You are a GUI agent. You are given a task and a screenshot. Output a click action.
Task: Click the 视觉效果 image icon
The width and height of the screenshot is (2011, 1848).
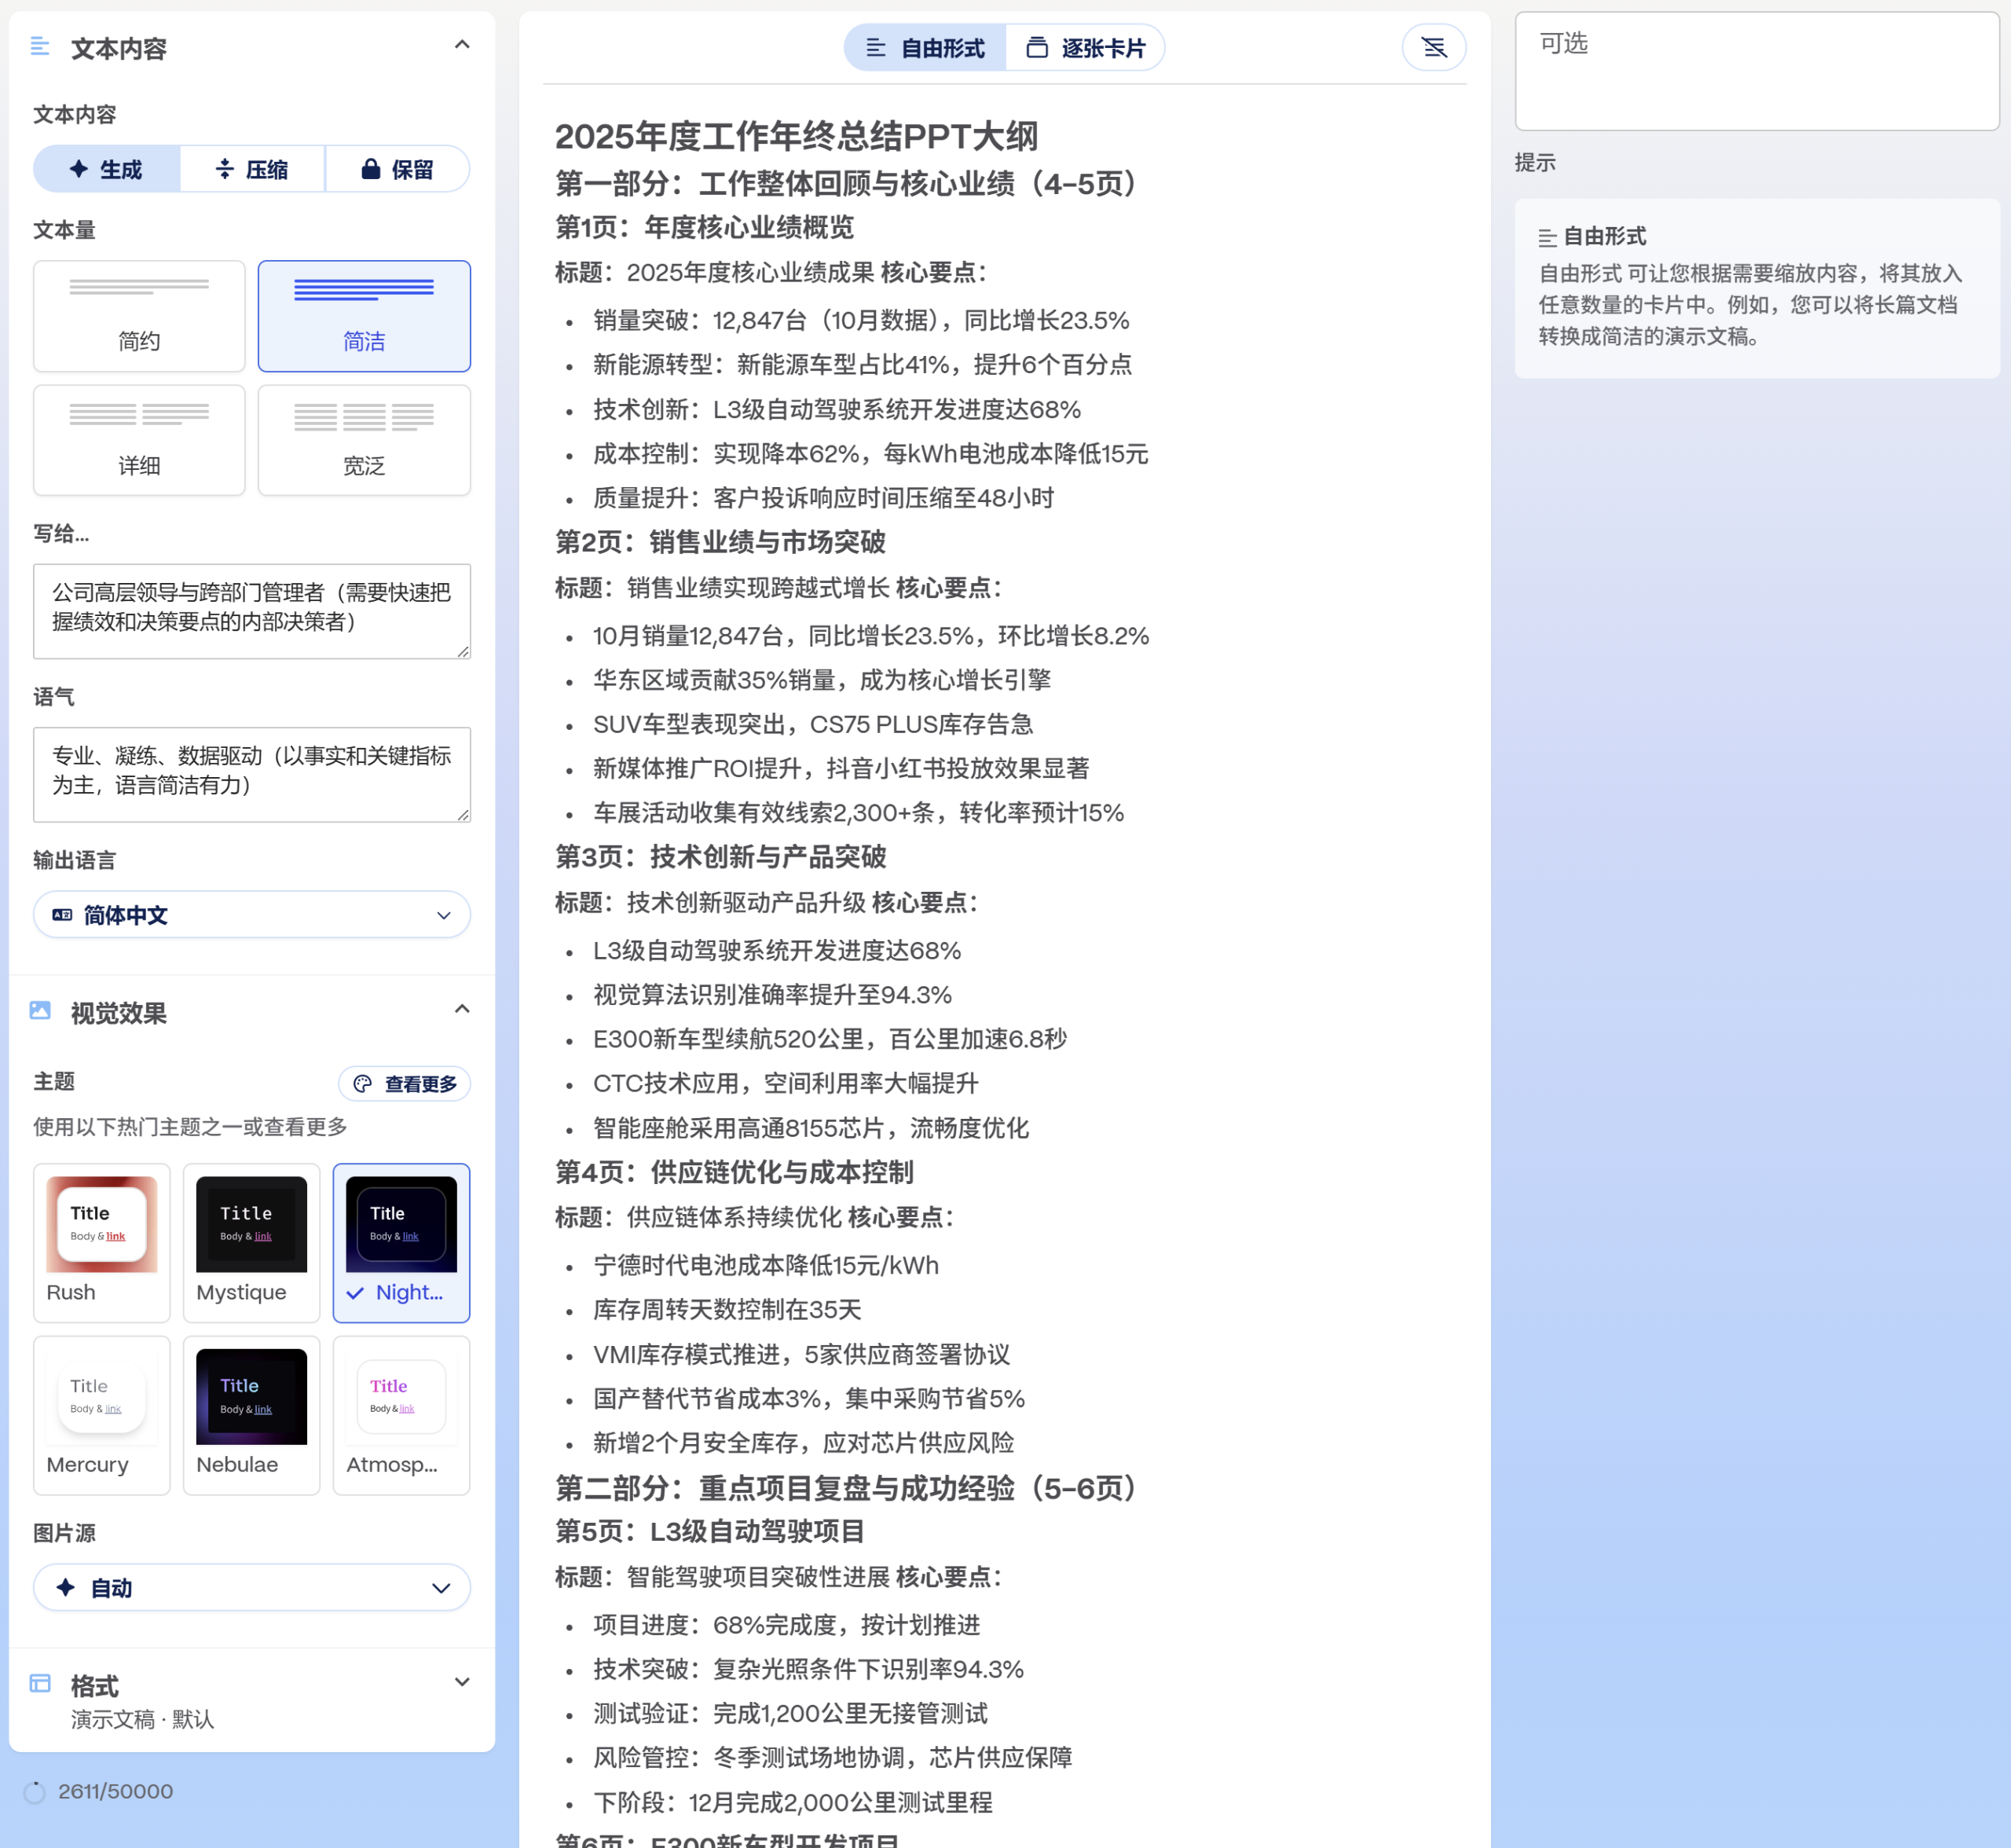[x=39, y=1011]
